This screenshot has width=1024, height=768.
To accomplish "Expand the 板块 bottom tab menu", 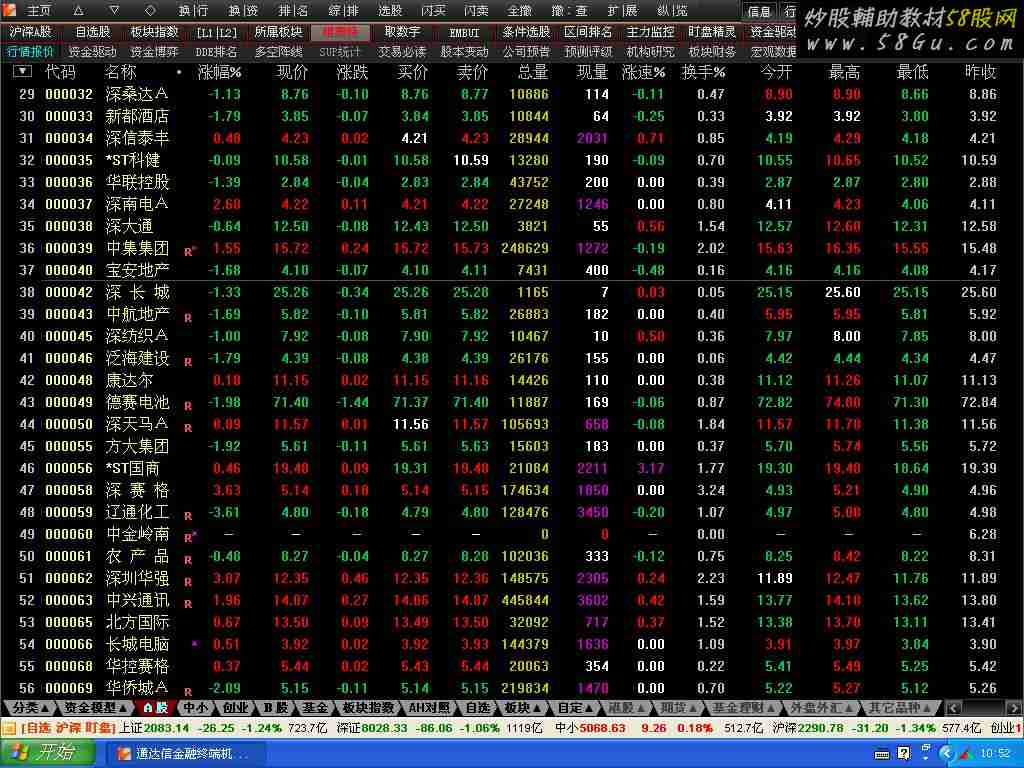I will click(522, 707).
